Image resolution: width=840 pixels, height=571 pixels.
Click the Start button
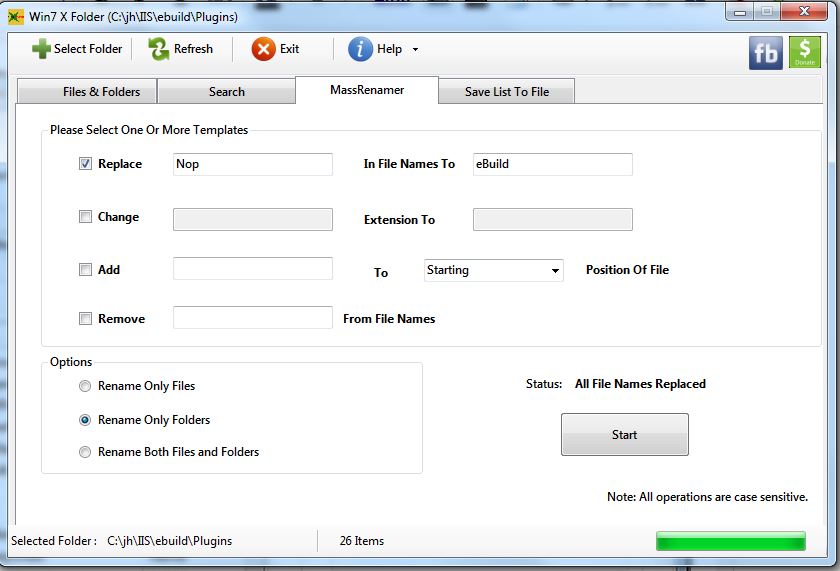pyautogui.click(x=625, y=434)
